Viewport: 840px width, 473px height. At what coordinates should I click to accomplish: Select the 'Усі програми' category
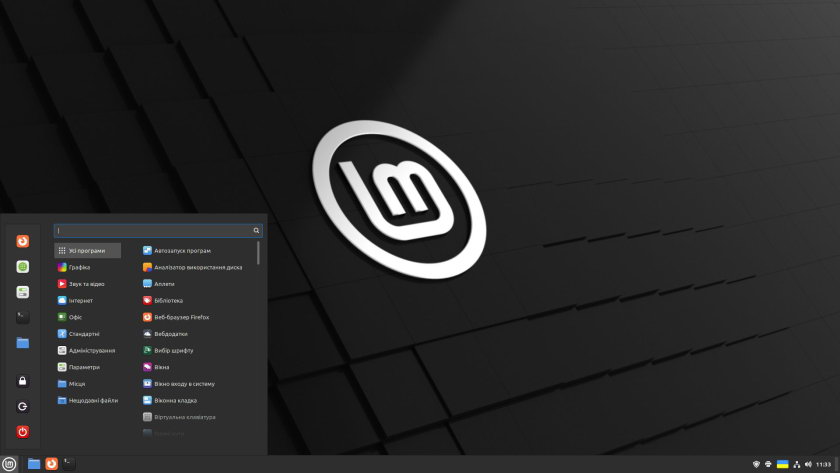pyautogui.click(x=88, y=251)
